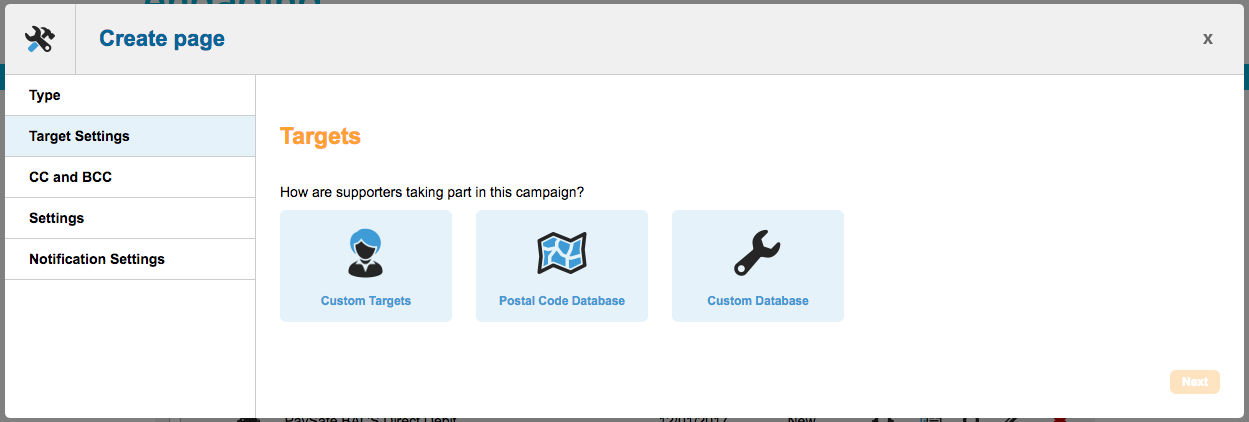Click the date in the background row
The width and height of the screenshot is (1249, 422).
[688, 418]
